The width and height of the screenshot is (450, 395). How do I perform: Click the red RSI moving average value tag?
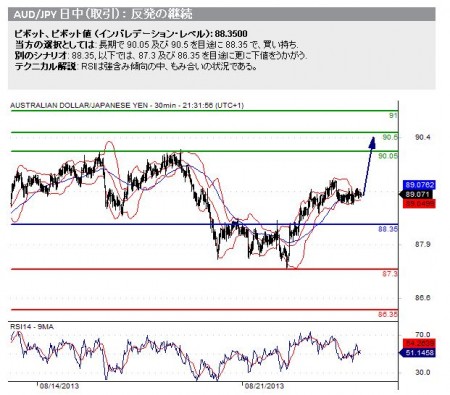point(419,343)
